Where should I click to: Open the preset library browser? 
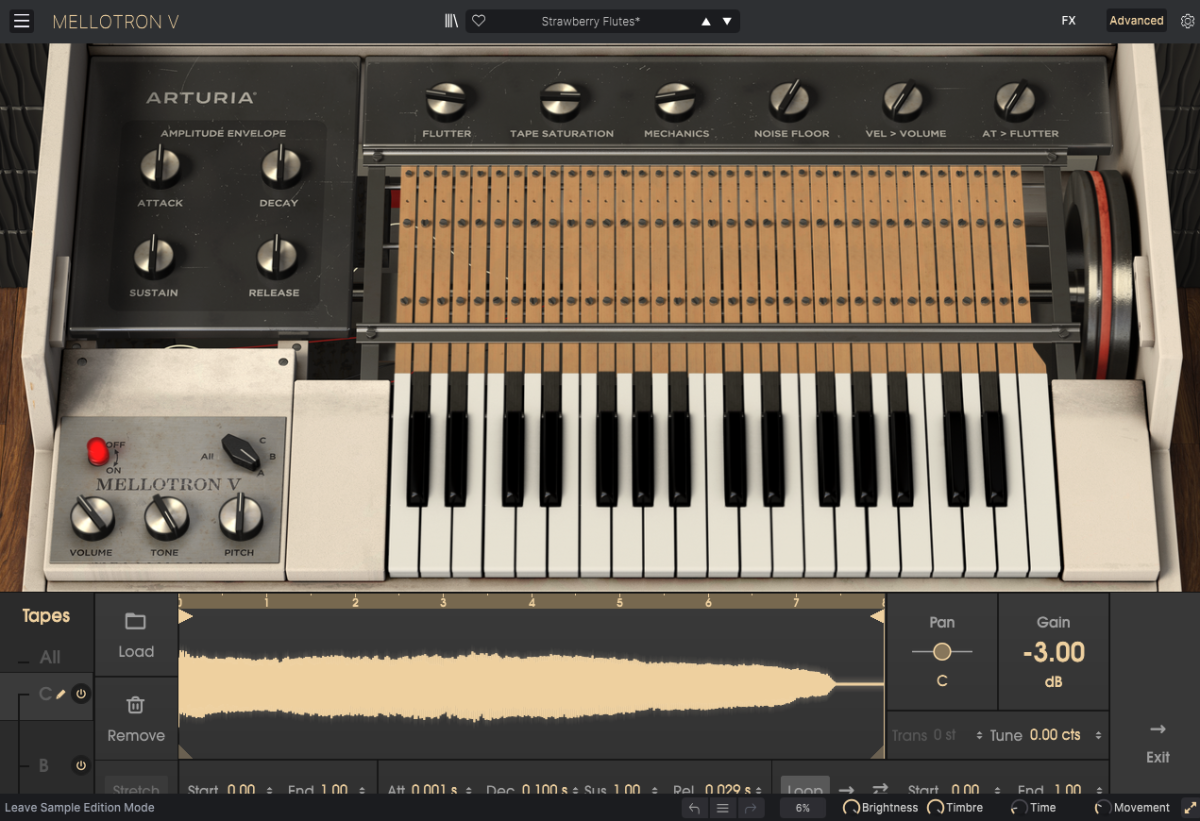click(x=451, y=21)
